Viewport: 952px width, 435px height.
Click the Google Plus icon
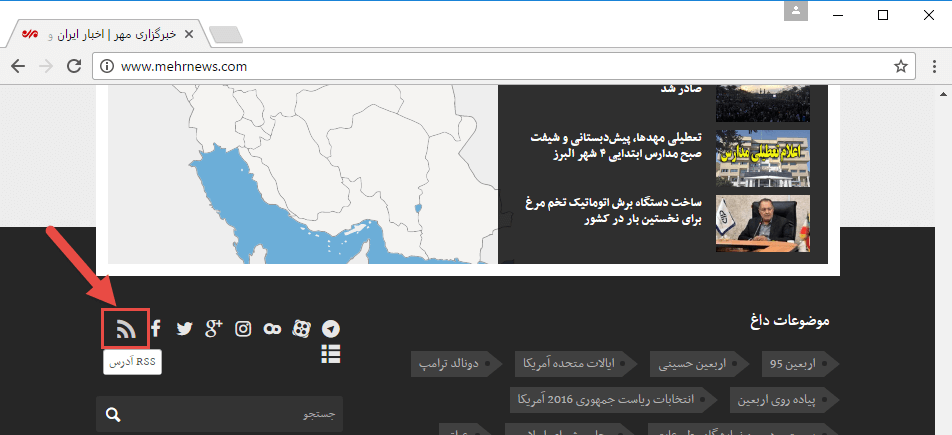(x=213, y=329)
